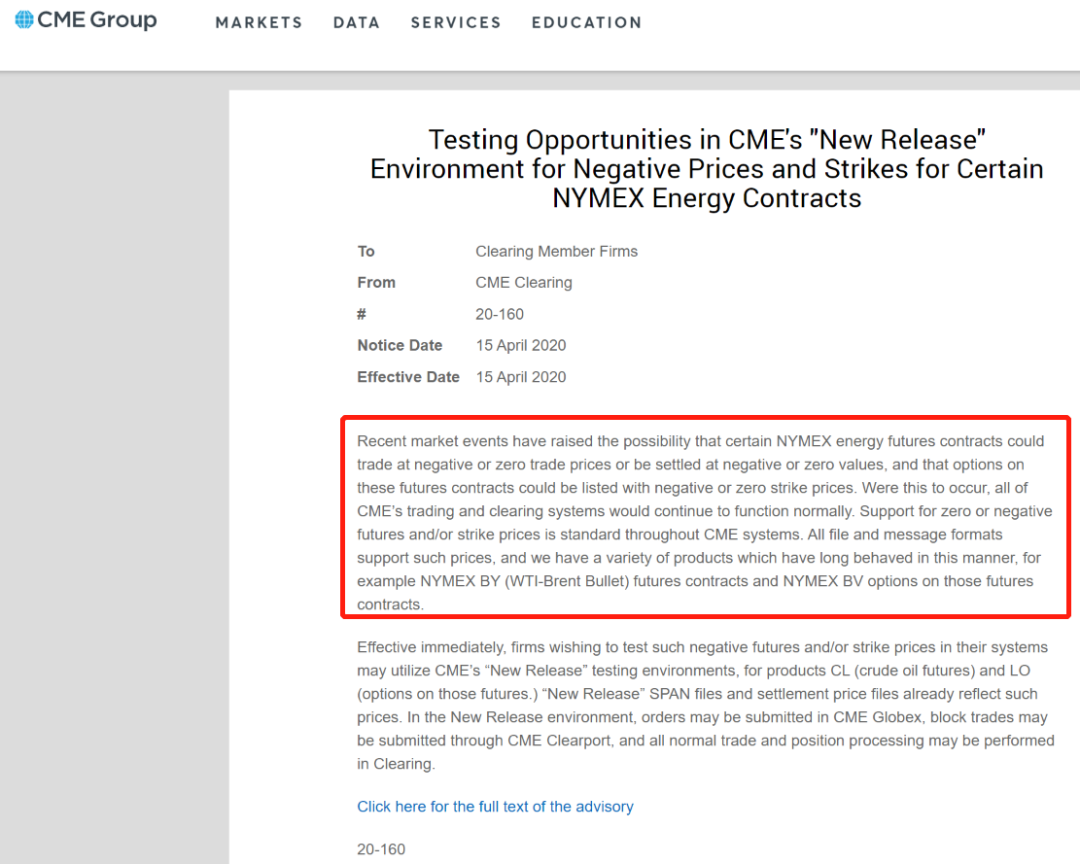Click the date value next to Effective Date
This screenshot has height=864, width=1080.
tap(520, 377)
